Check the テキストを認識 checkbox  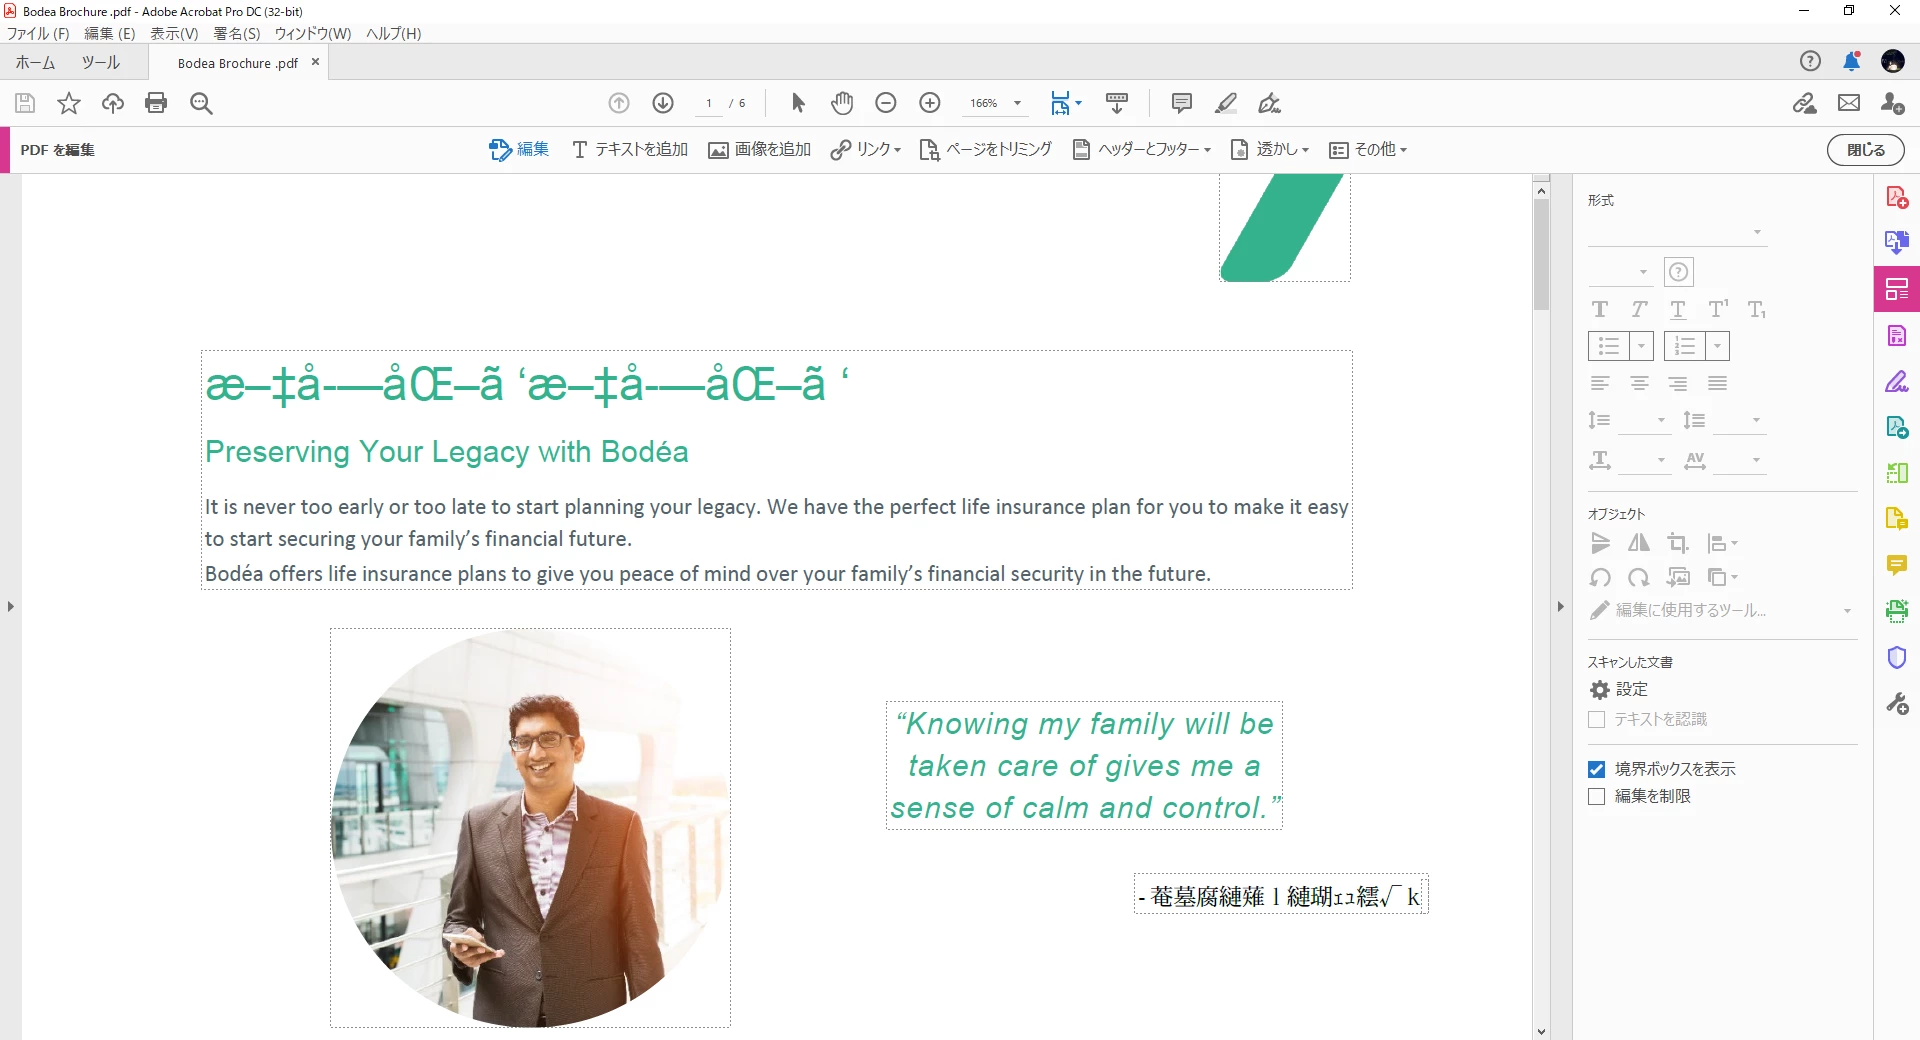1597,719
